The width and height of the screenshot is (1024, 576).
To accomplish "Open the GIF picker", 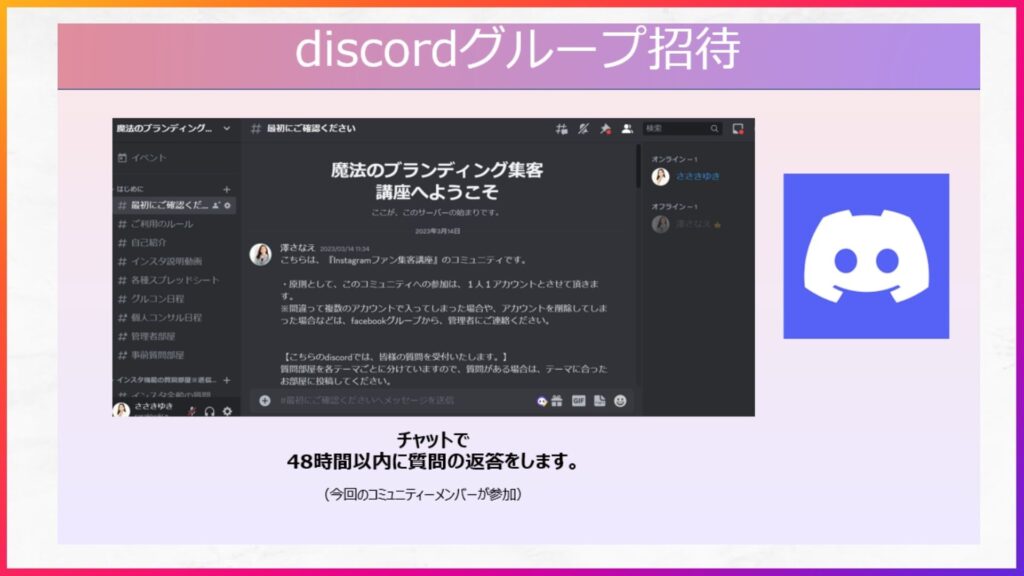I will click(579, 400).
